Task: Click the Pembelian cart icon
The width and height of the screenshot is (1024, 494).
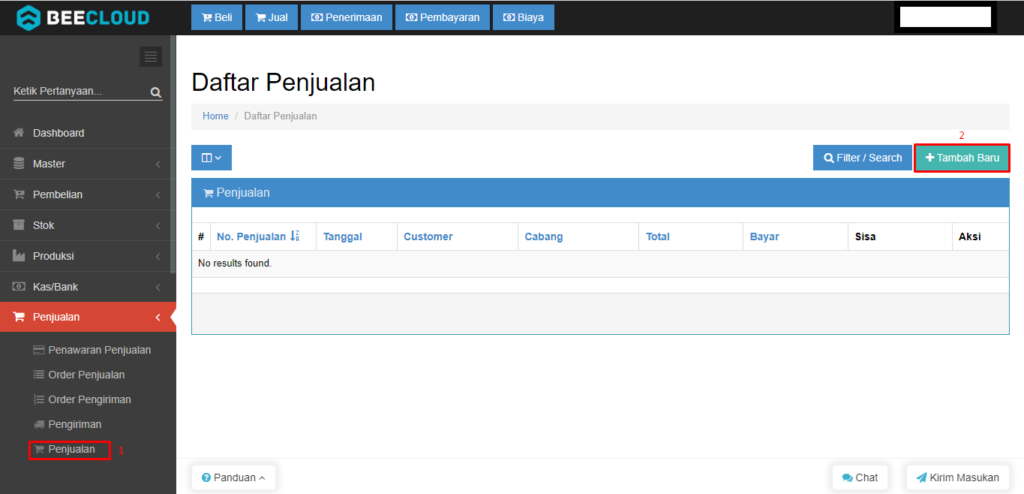Action: coord(19,194)
